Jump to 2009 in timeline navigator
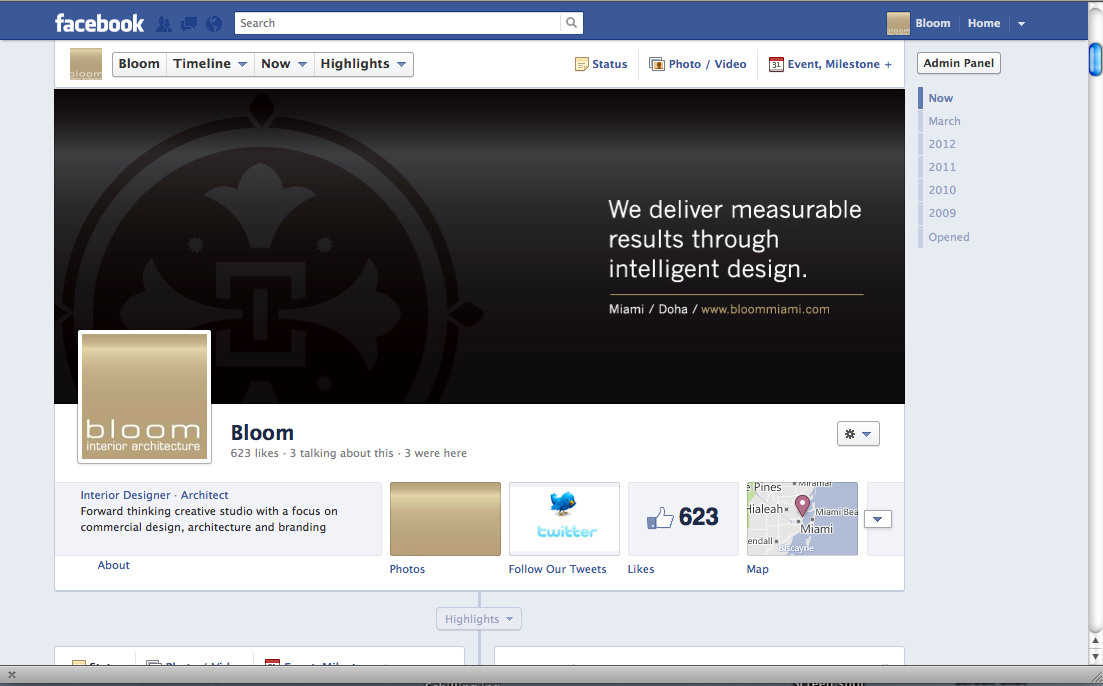The image size is (1103, 686). click(942, 213)
